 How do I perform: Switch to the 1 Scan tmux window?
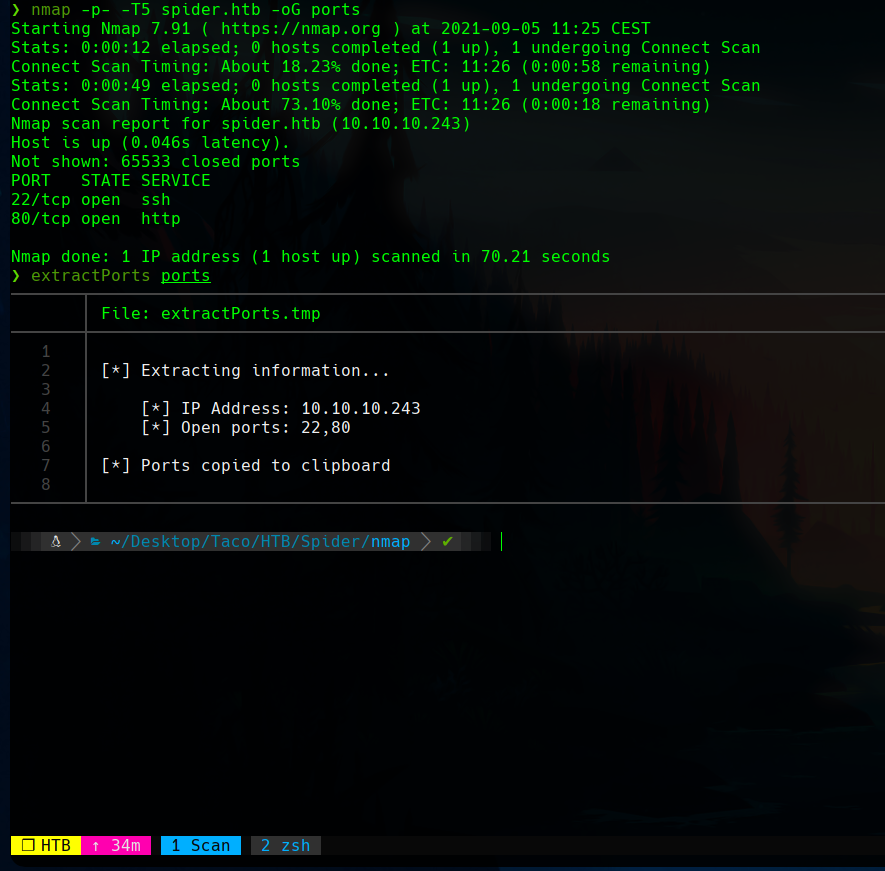pyautogui.click(x=200, y=845)
